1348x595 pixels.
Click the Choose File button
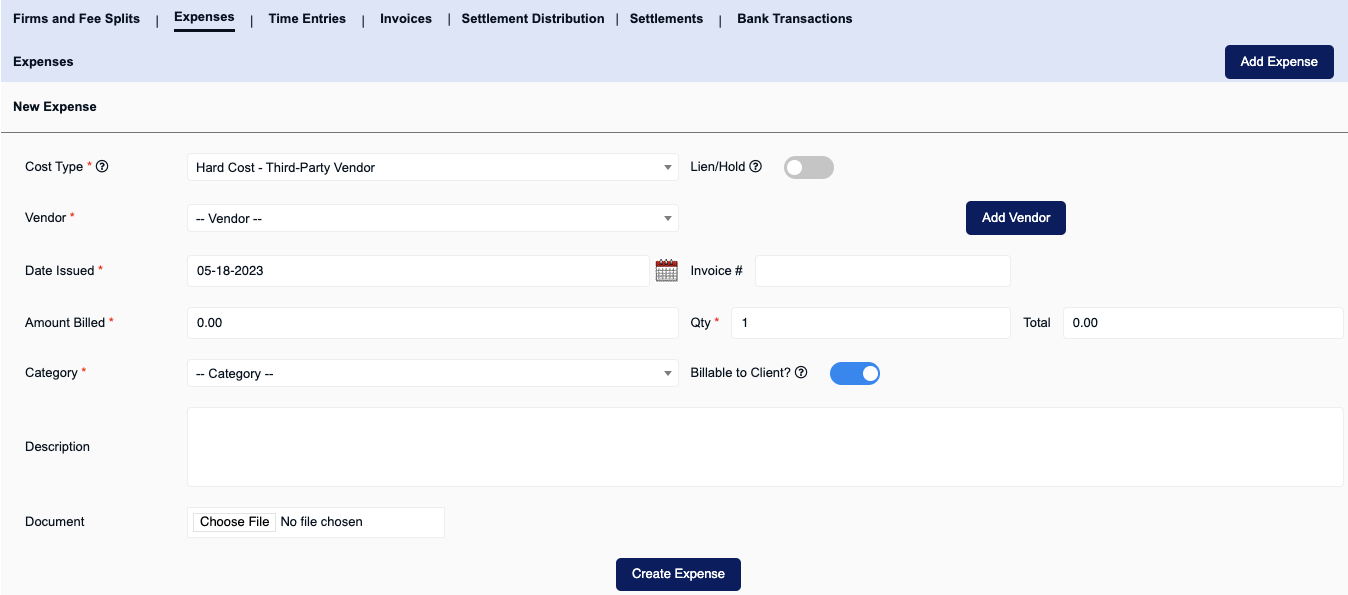pos(235,522)
